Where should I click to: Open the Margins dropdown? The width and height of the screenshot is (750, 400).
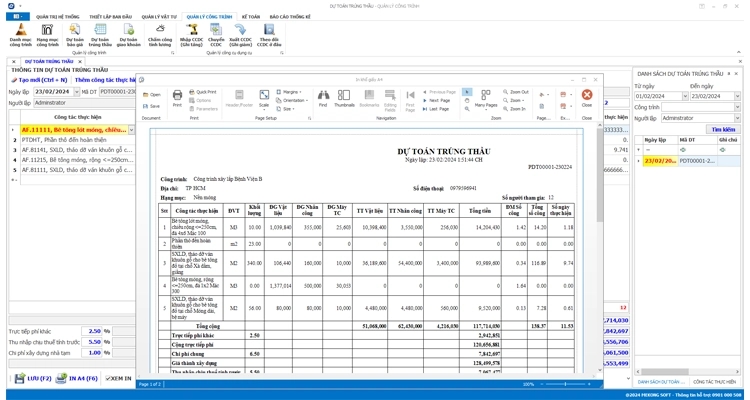pos(291,92)
